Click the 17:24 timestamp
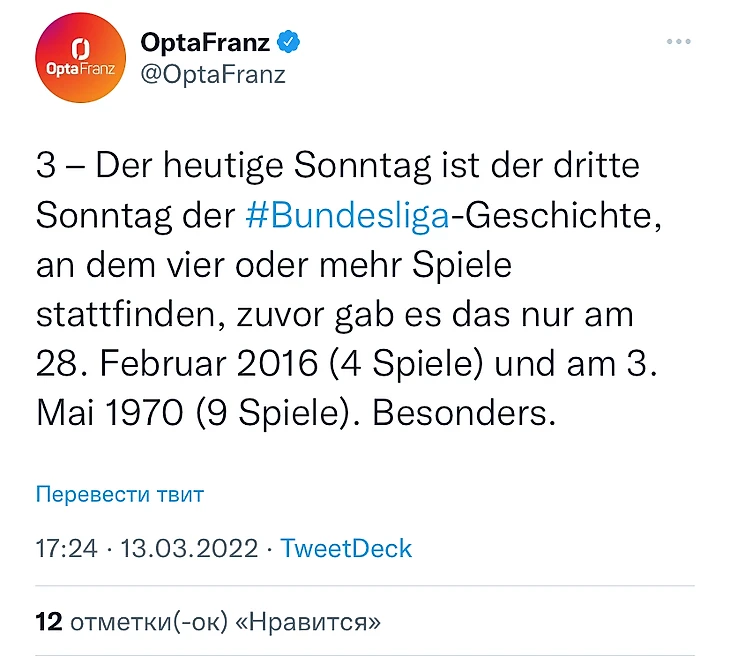Viewport: 730px width, 656px height. click(x=64, y=548)
